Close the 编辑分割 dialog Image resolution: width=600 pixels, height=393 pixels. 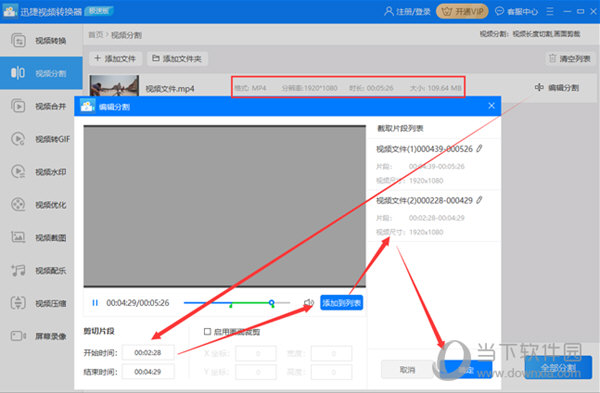(491, 106)
